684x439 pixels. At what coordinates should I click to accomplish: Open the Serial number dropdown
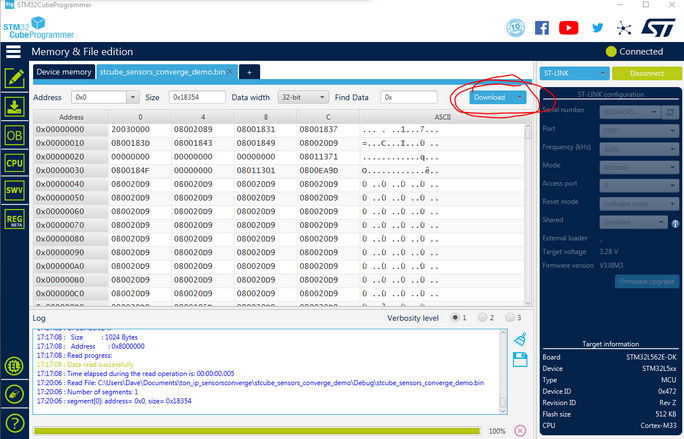(630, 112)
